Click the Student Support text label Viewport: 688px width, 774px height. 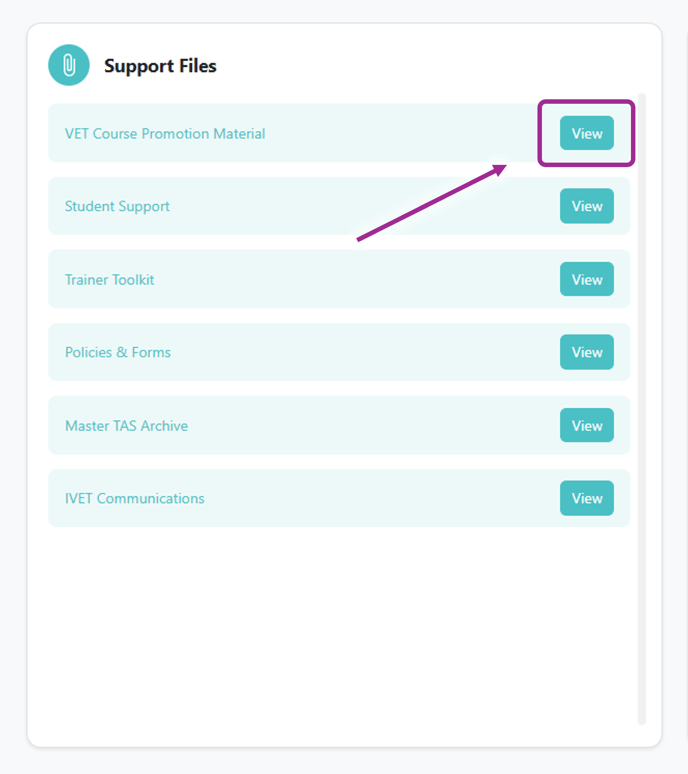117,206
